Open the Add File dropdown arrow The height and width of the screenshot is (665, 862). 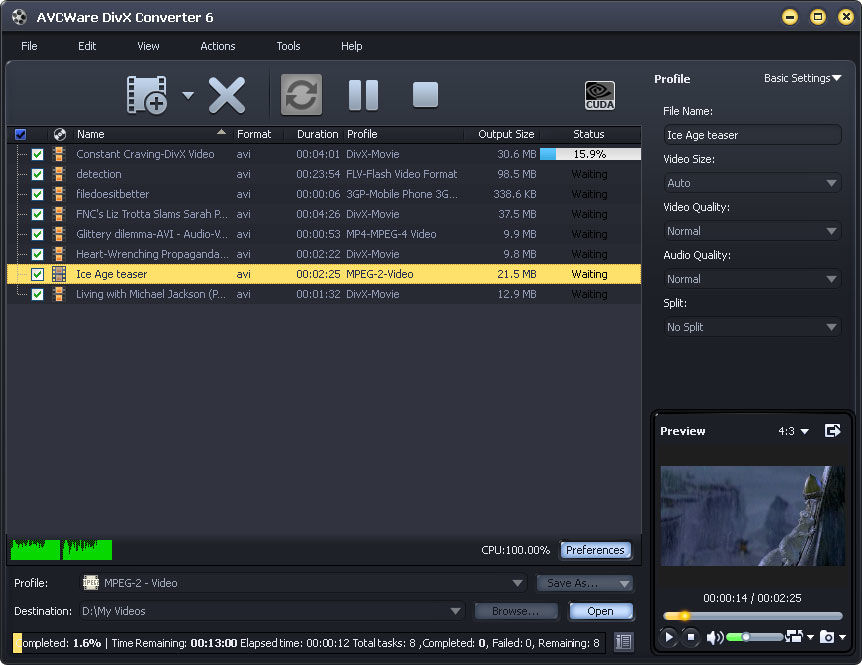click(x=188, y=96)
